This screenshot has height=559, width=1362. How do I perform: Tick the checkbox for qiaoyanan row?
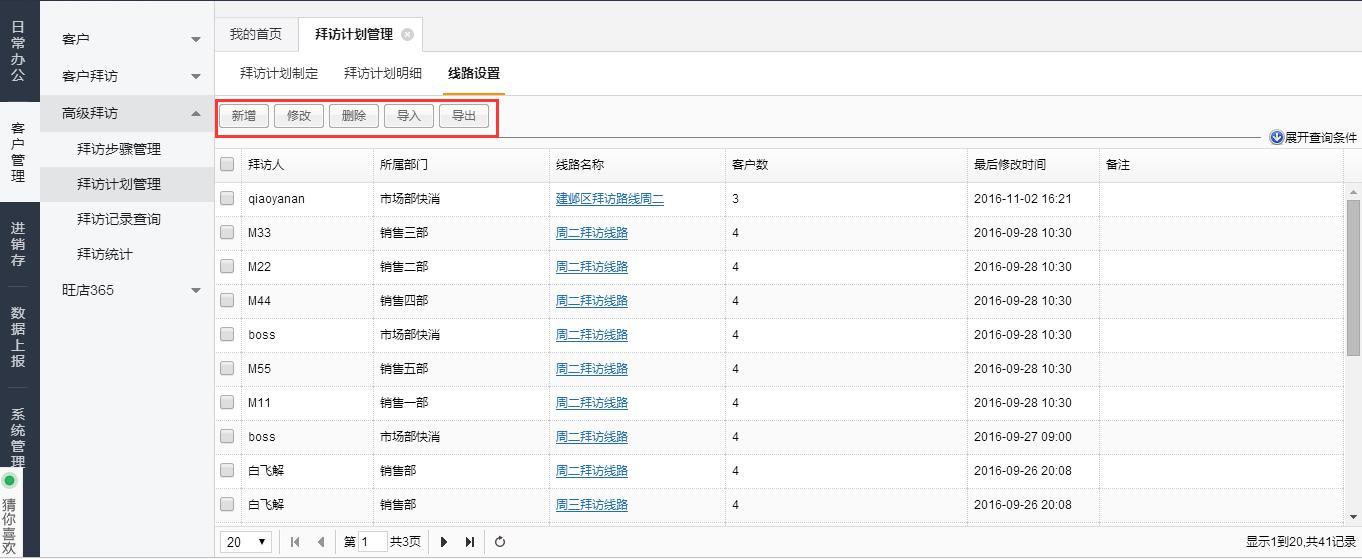click(227, 199)
